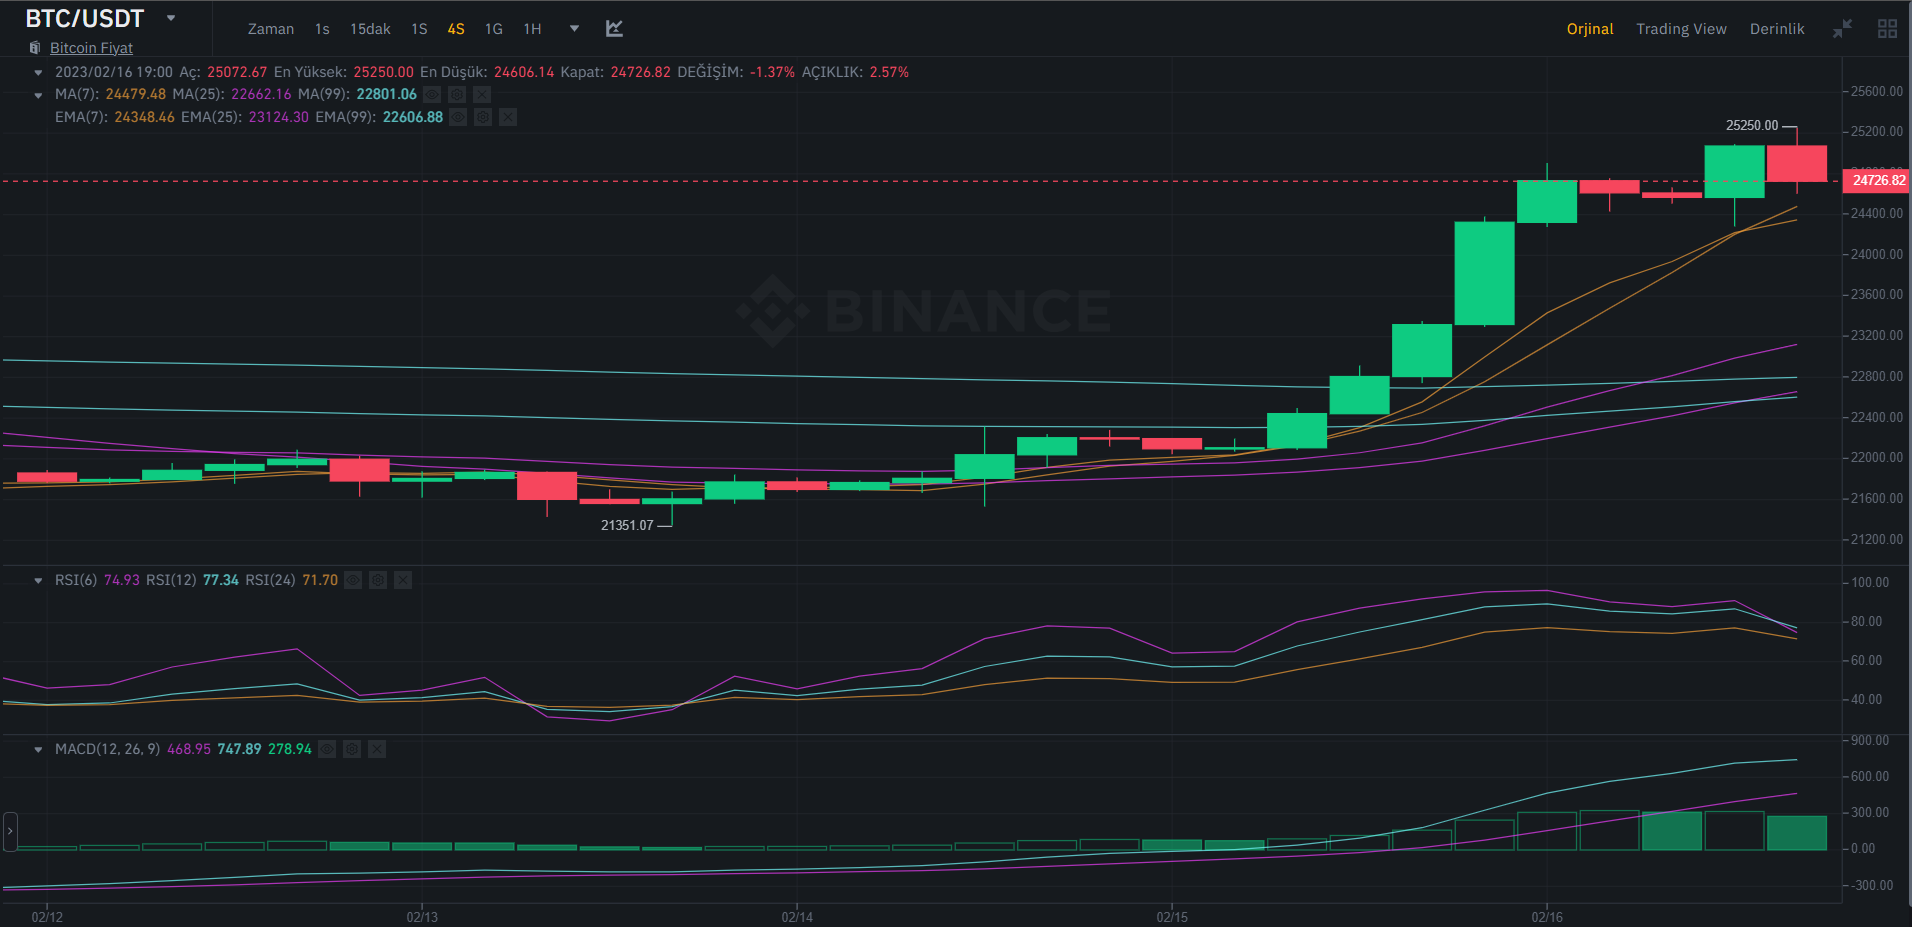Click the 02/14 date on time axis
1912x927 pixels.
(797, 917)
